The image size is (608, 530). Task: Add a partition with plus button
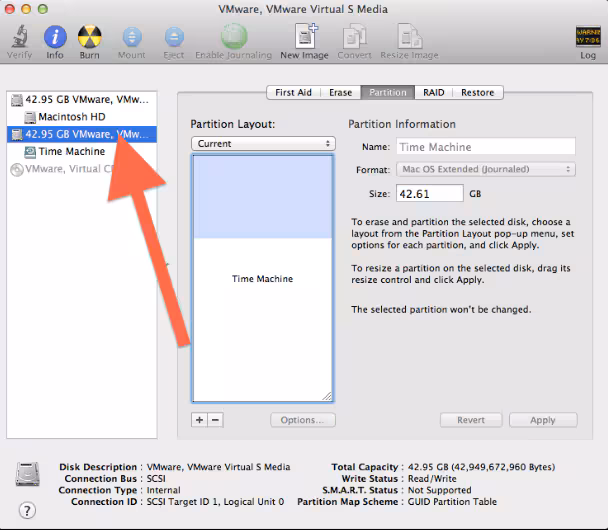199,420
